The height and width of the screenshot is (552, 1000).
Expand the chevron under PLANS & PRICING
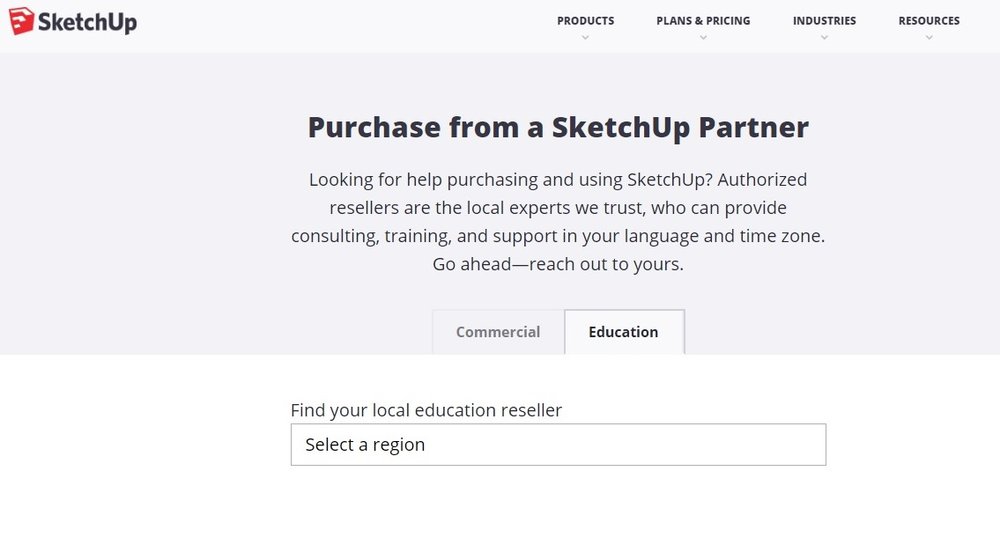click(x=703, y=38)
